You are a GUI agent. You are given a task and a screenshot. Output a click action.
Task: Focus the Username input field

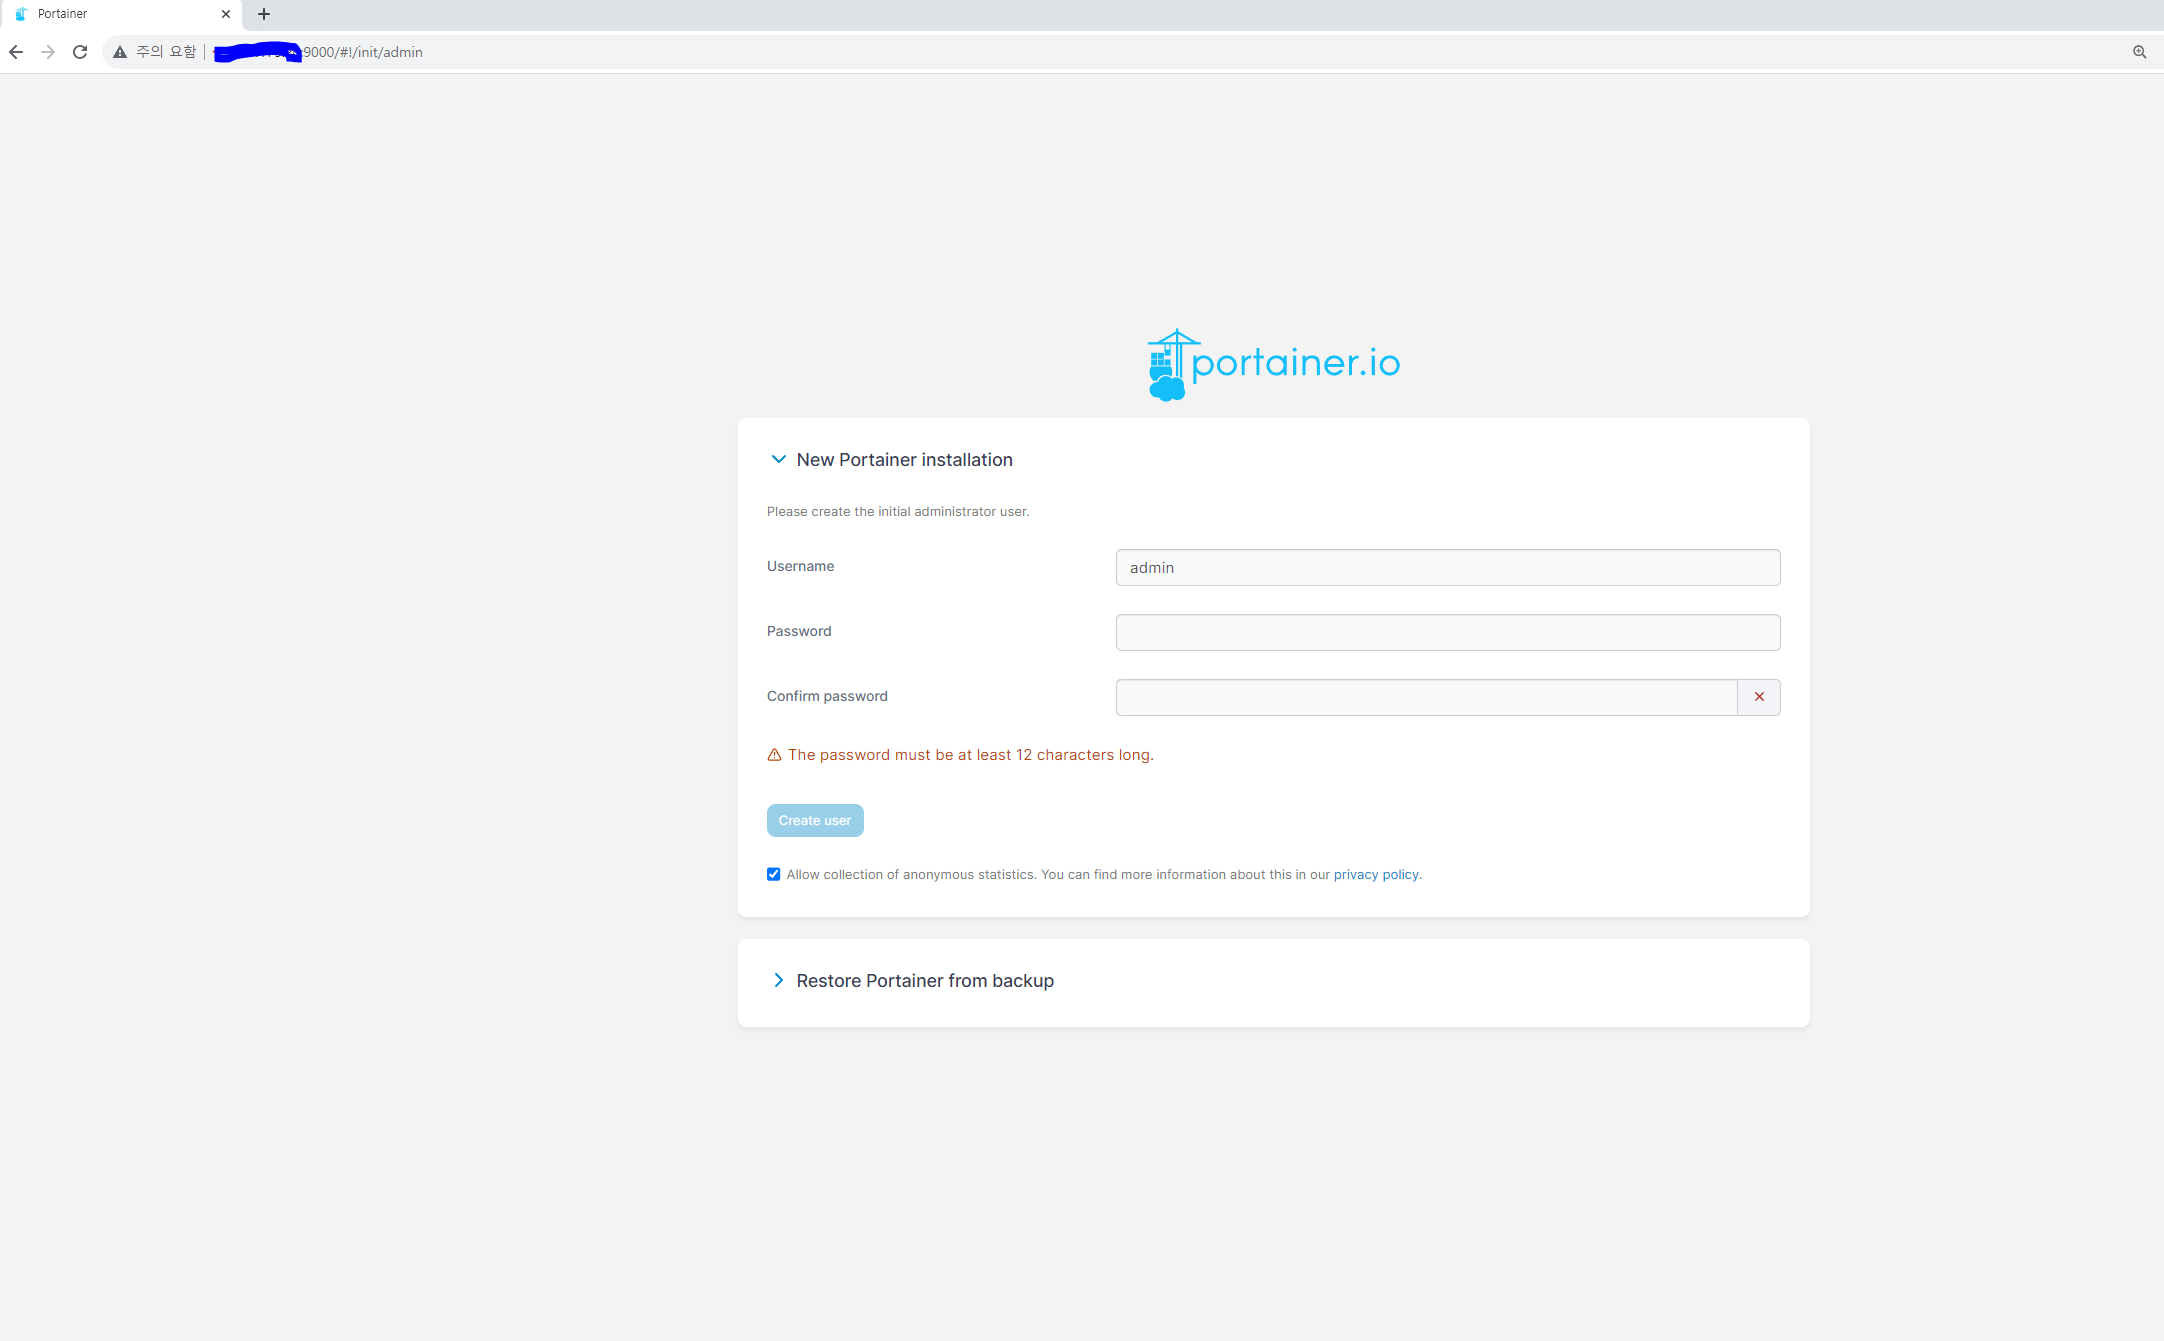1448,567
